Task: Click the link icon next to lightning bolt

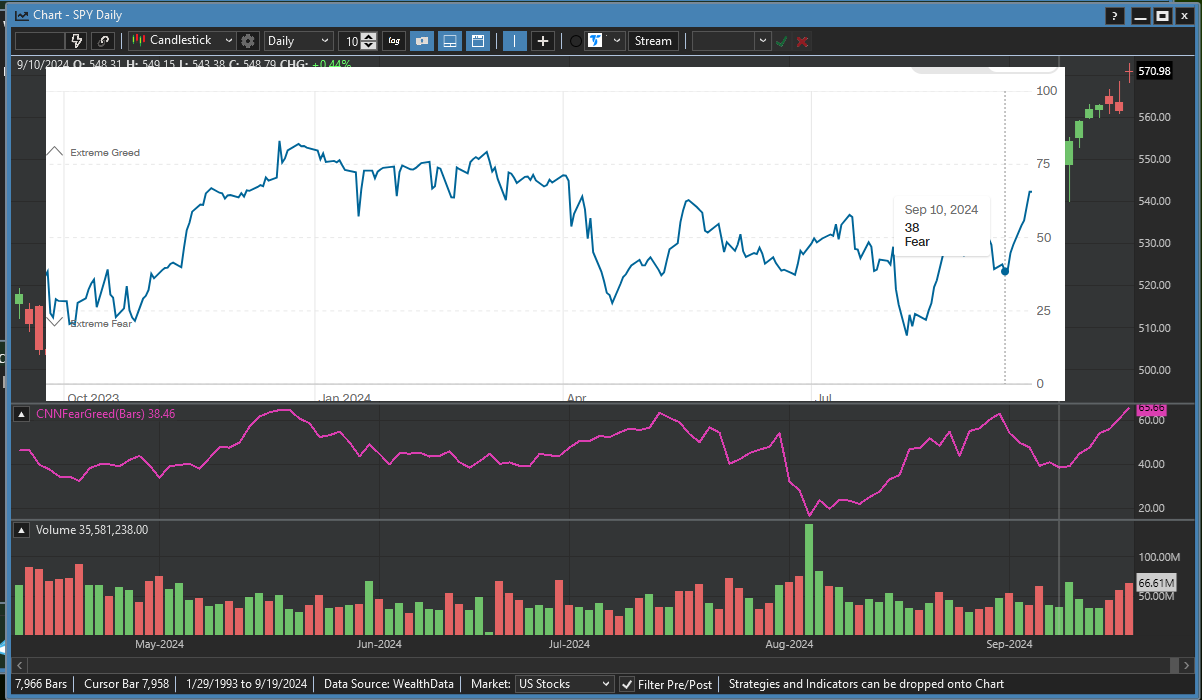Action: coord(103,41)
